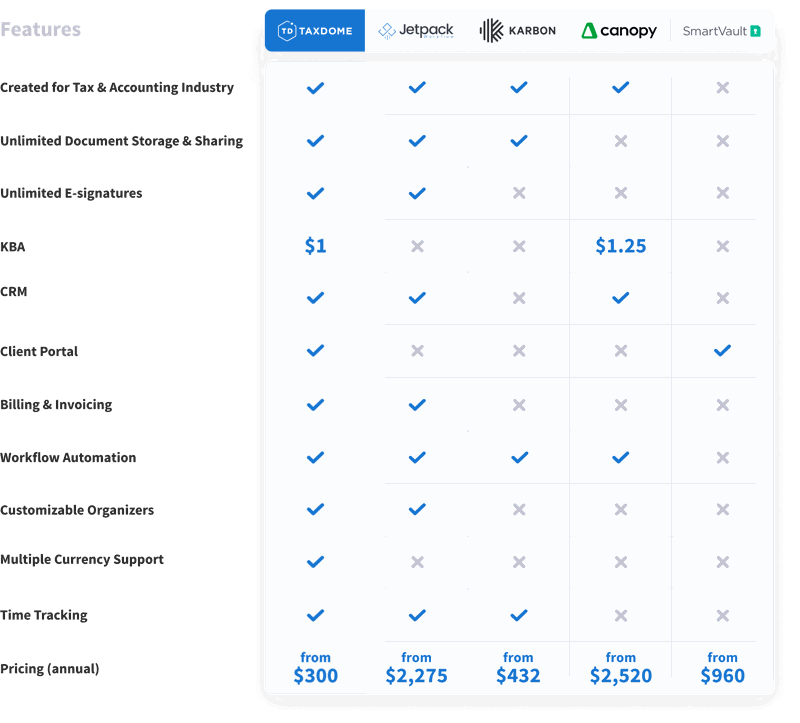Screen dimensions: 800x723
Task: Click Canopy checkmark for Created for Tax & Accounting Industry
Action: pyautogui.click(x=620, y=88)
